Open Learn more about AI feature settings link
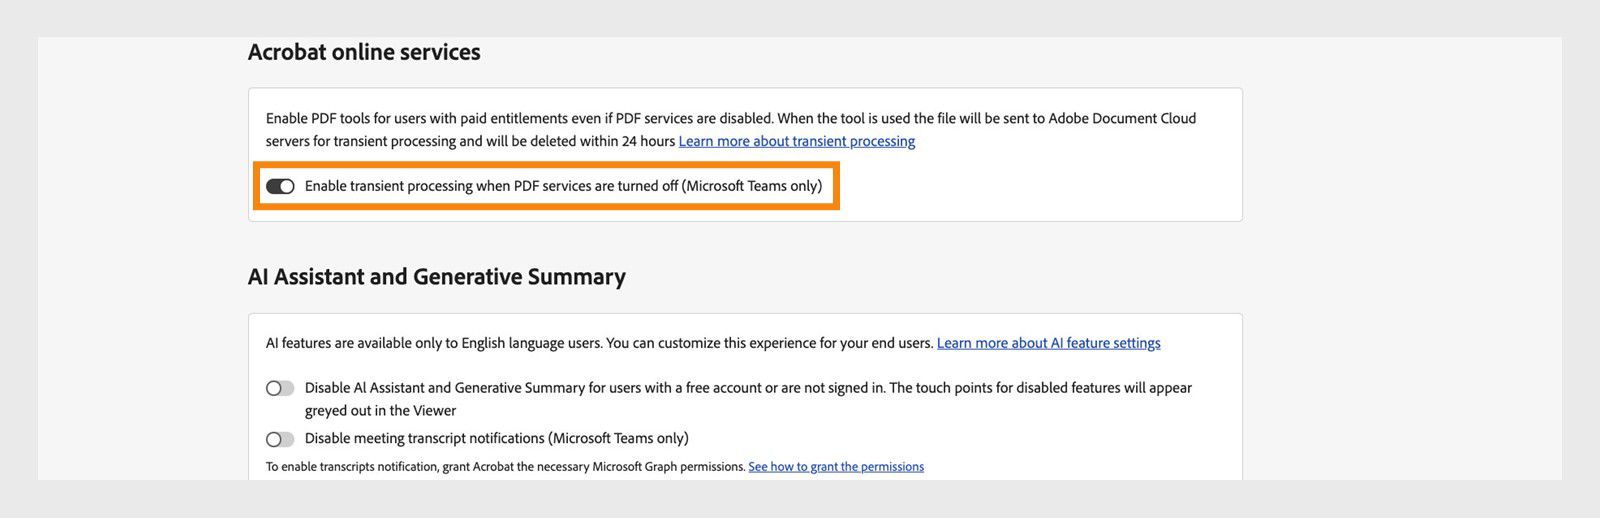Image resolution: width=1600 pixels, height=518 pixels. point(1049,343)
